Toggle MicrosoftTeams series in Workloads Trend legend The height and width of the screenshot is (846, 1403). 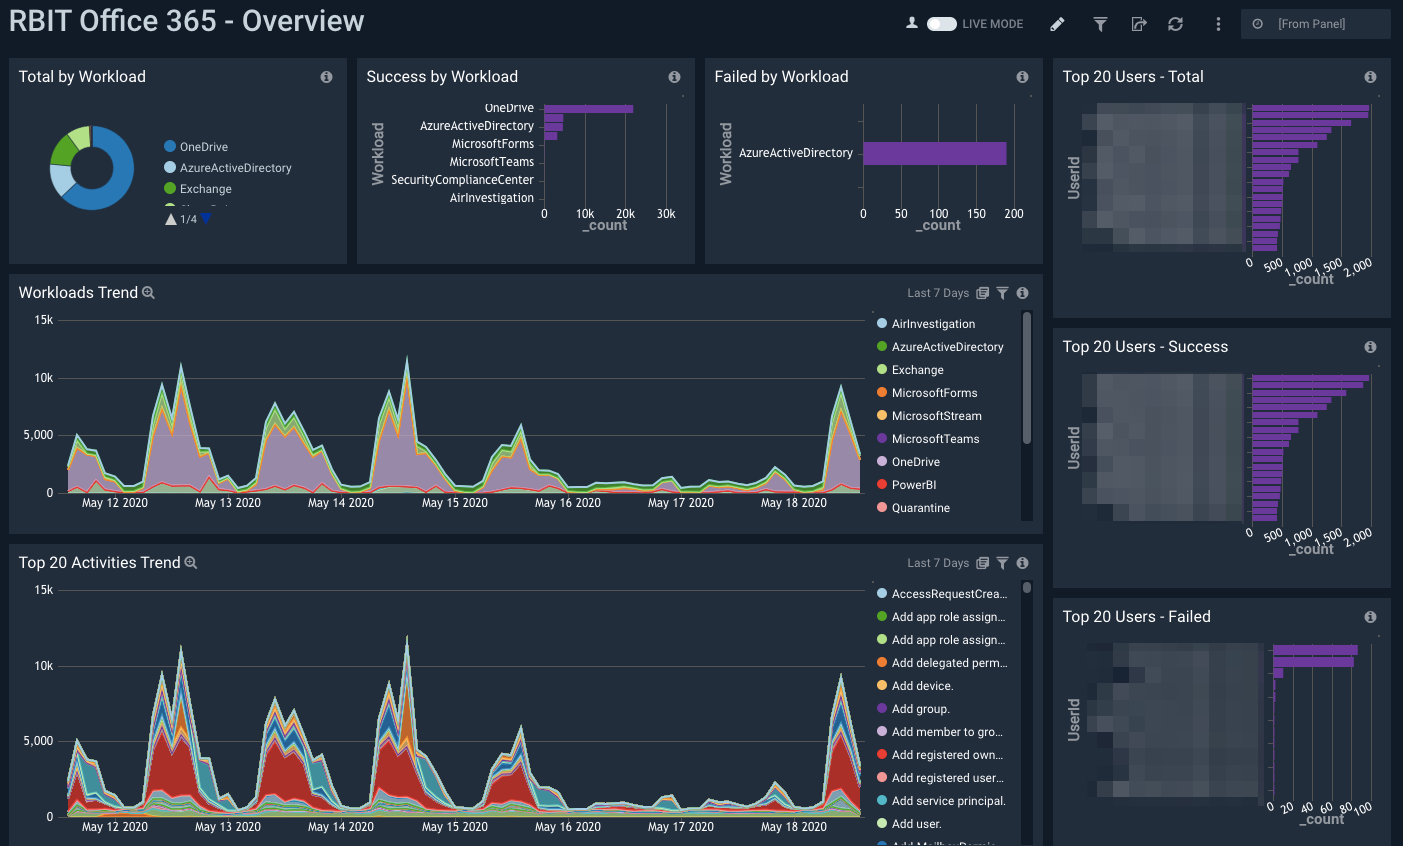click(928, 439)
